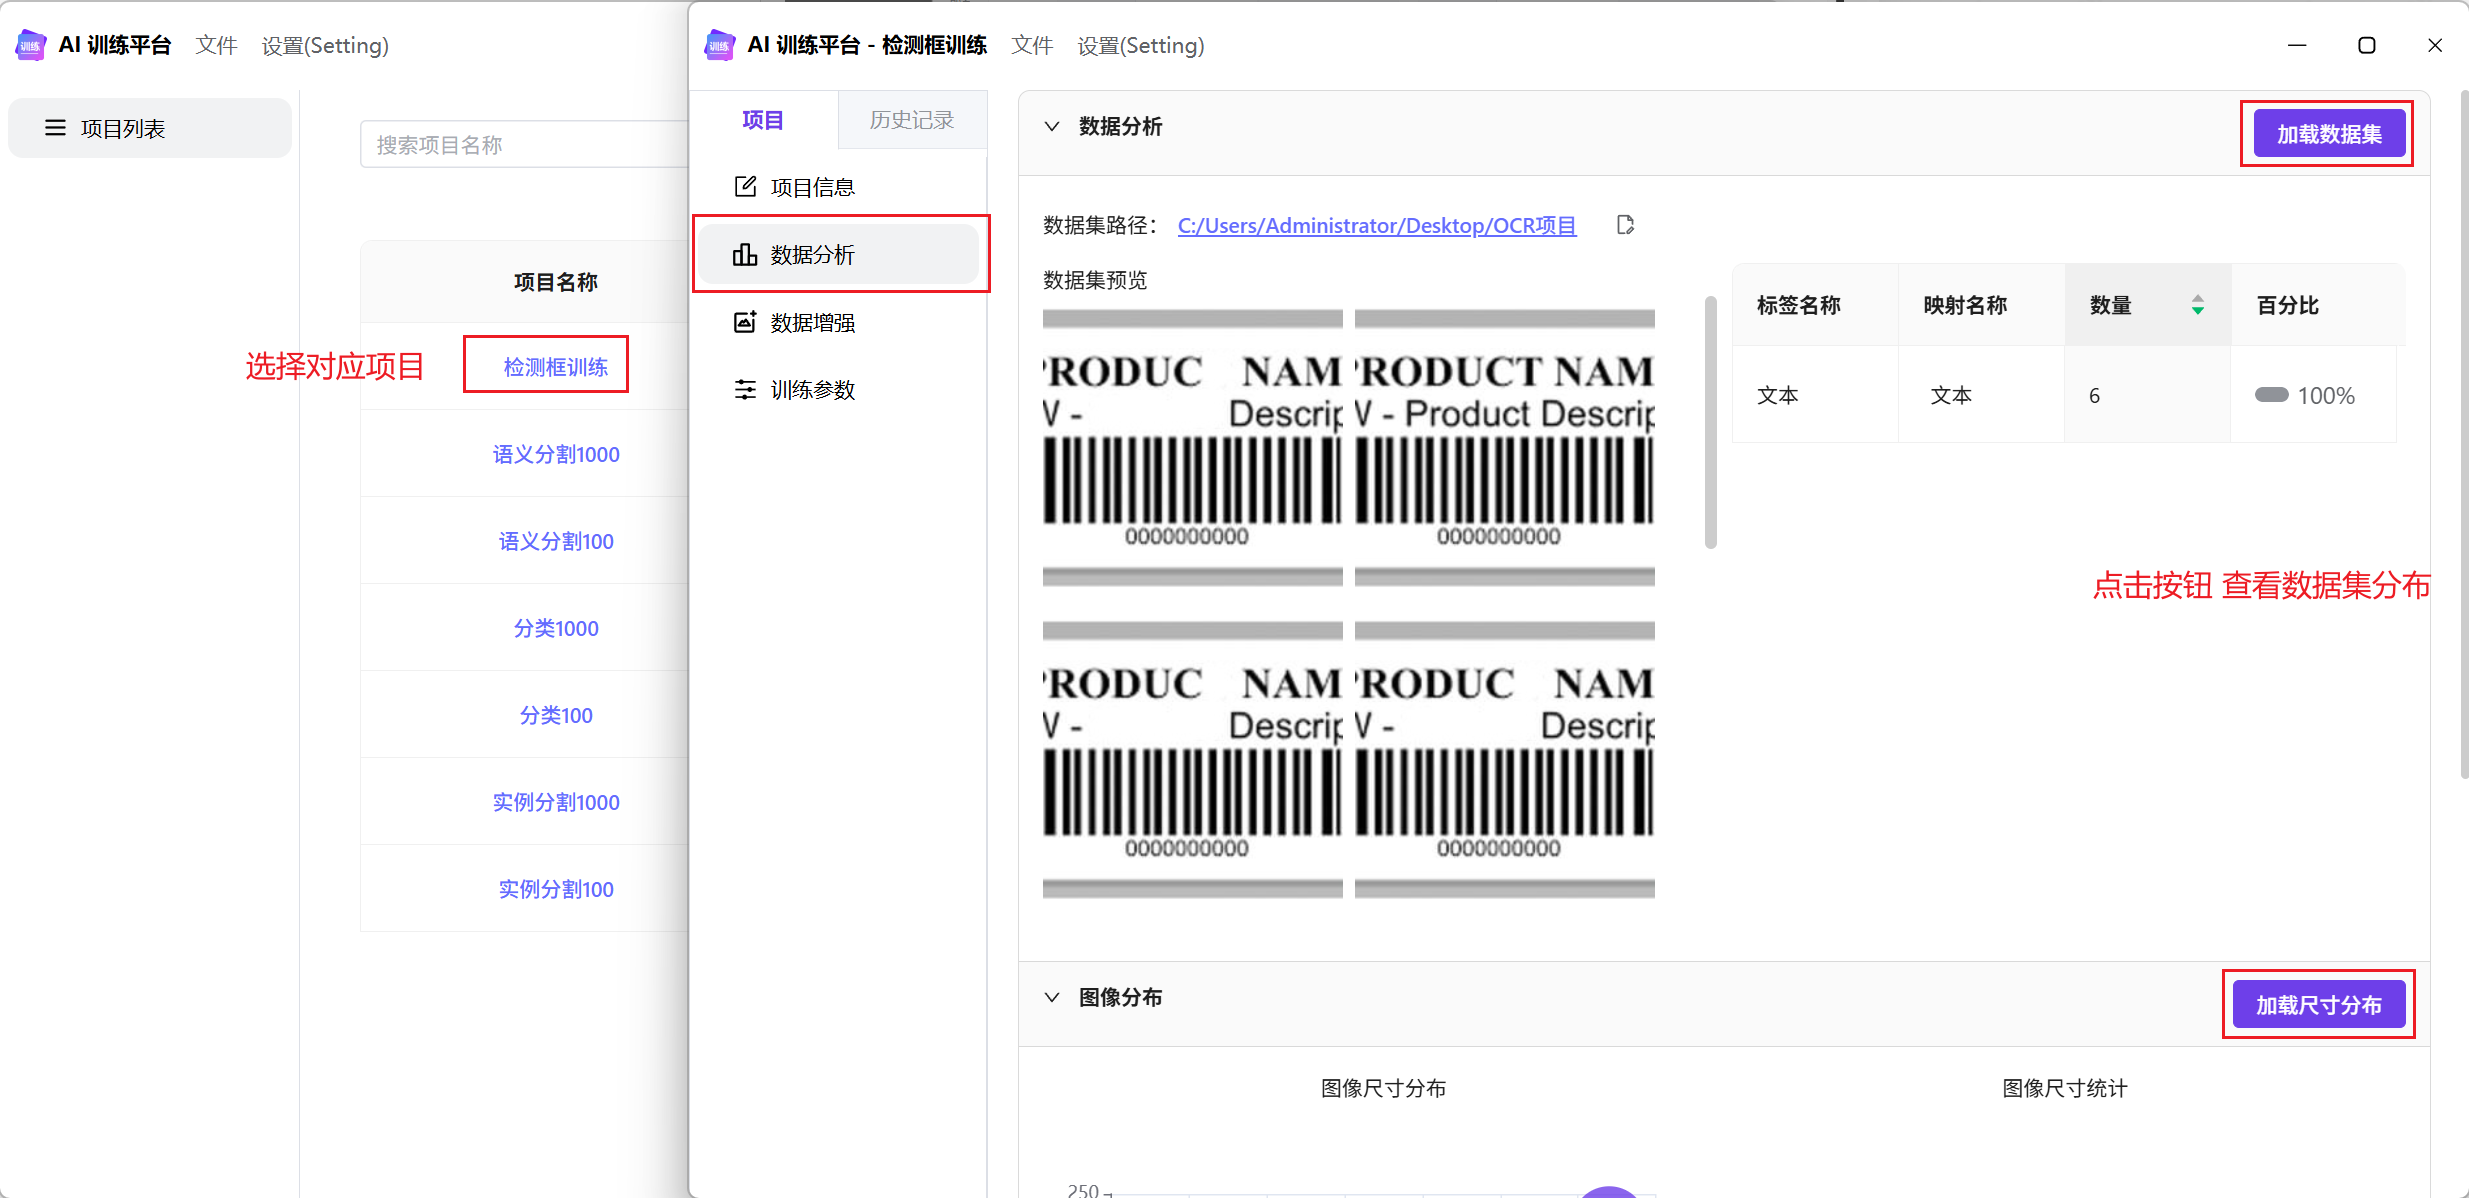Click the 加载尺寸分布 button
Viewport: 2469px width, 1198px height.
click(2319, 1005)
